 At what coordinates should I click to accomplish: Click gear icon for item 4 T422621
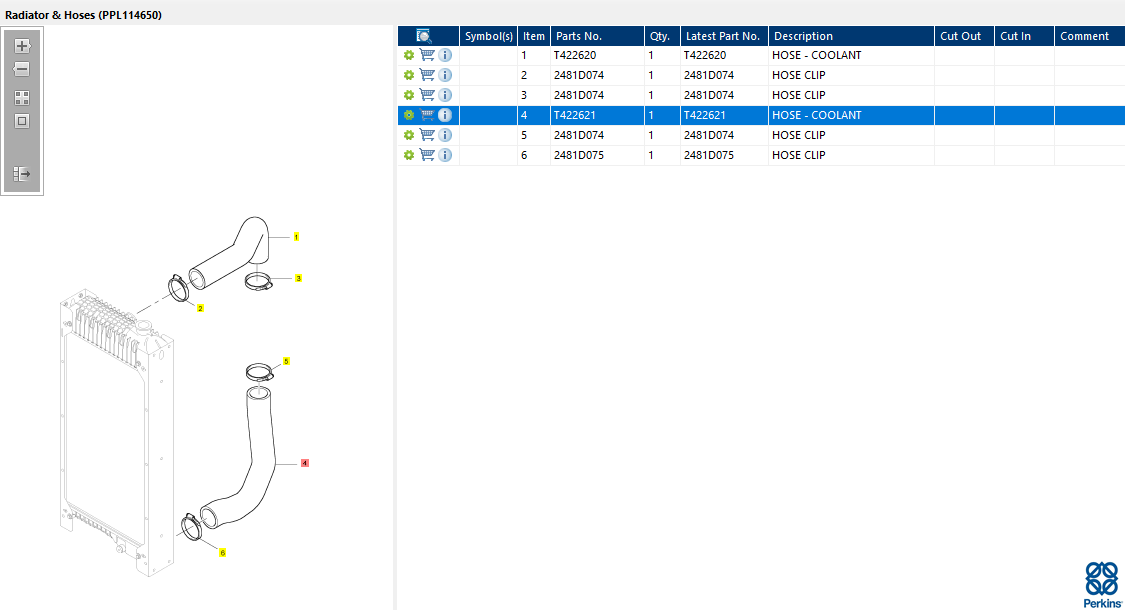[409, 115]
